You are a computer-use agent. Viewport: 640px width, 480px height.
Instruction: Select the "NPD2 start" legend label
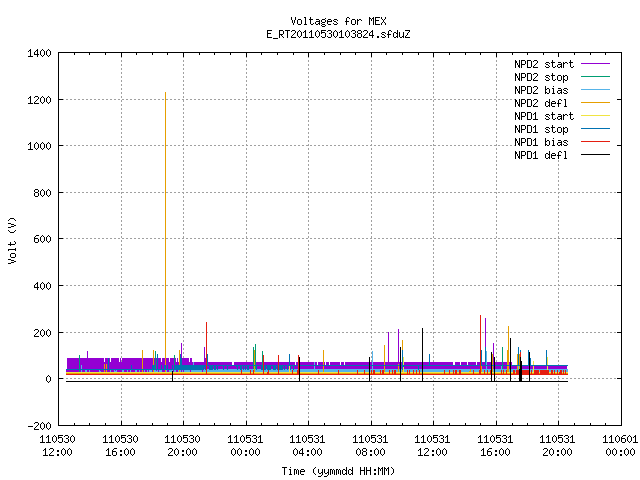point(544,64)
